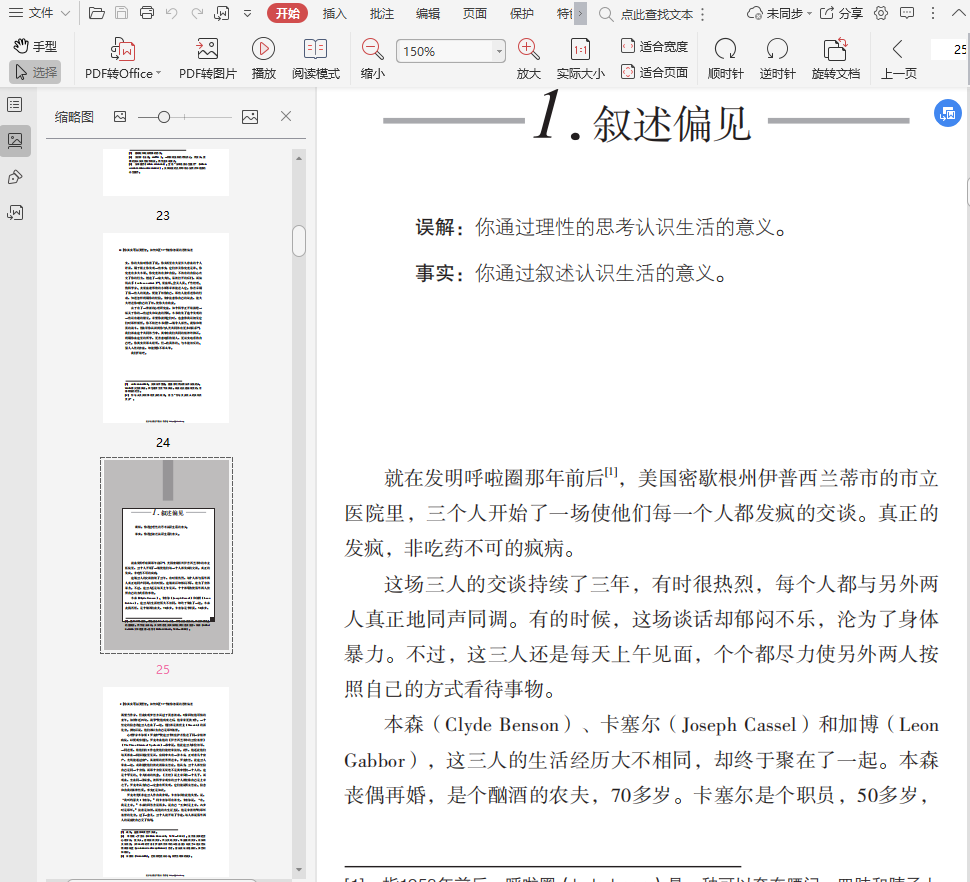Click the 放大 zoom in icon
The width and height of the screenshot is (970, 882).
click(528, 49)
